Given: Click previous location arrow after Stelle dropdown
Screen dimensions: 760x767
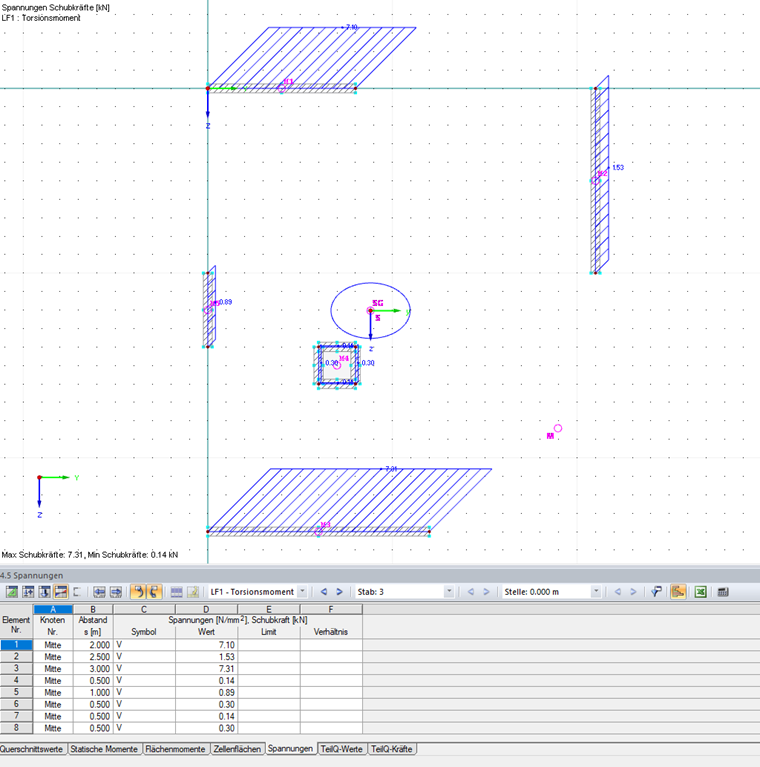Looking at the screenshot, I should point(618,592).
